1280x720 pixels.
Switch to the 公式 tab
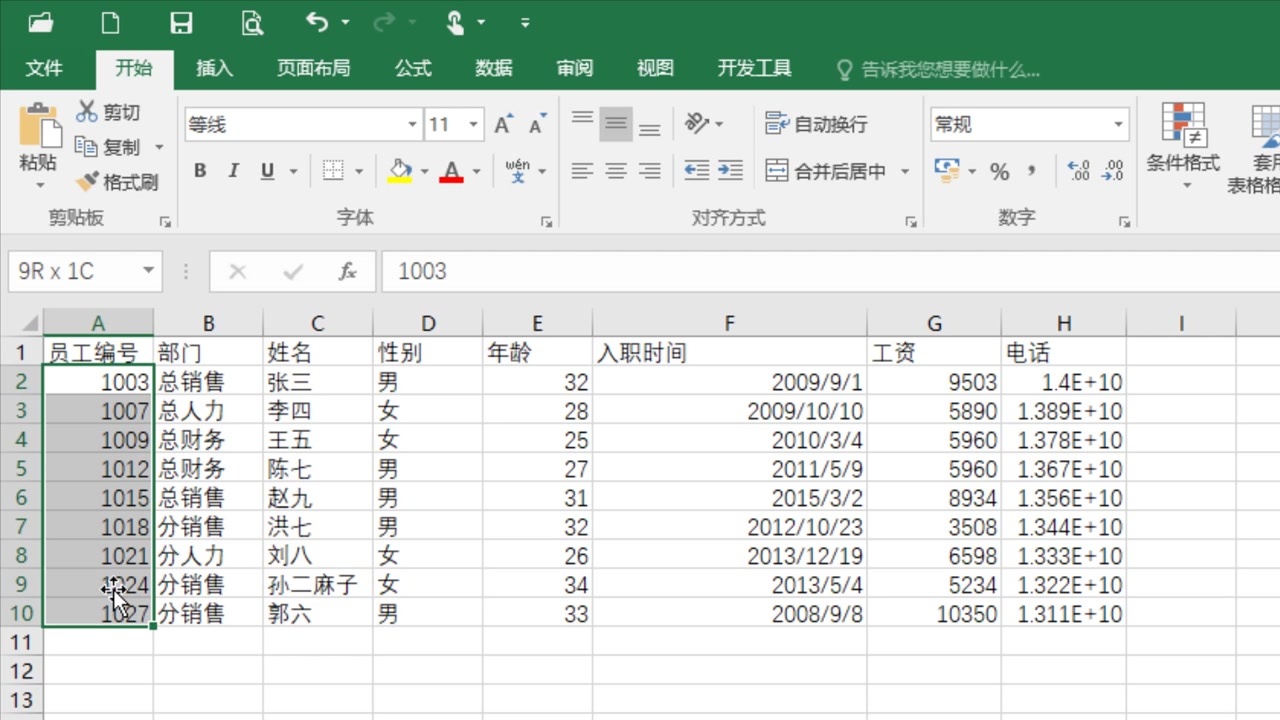[x=413, y=68]
